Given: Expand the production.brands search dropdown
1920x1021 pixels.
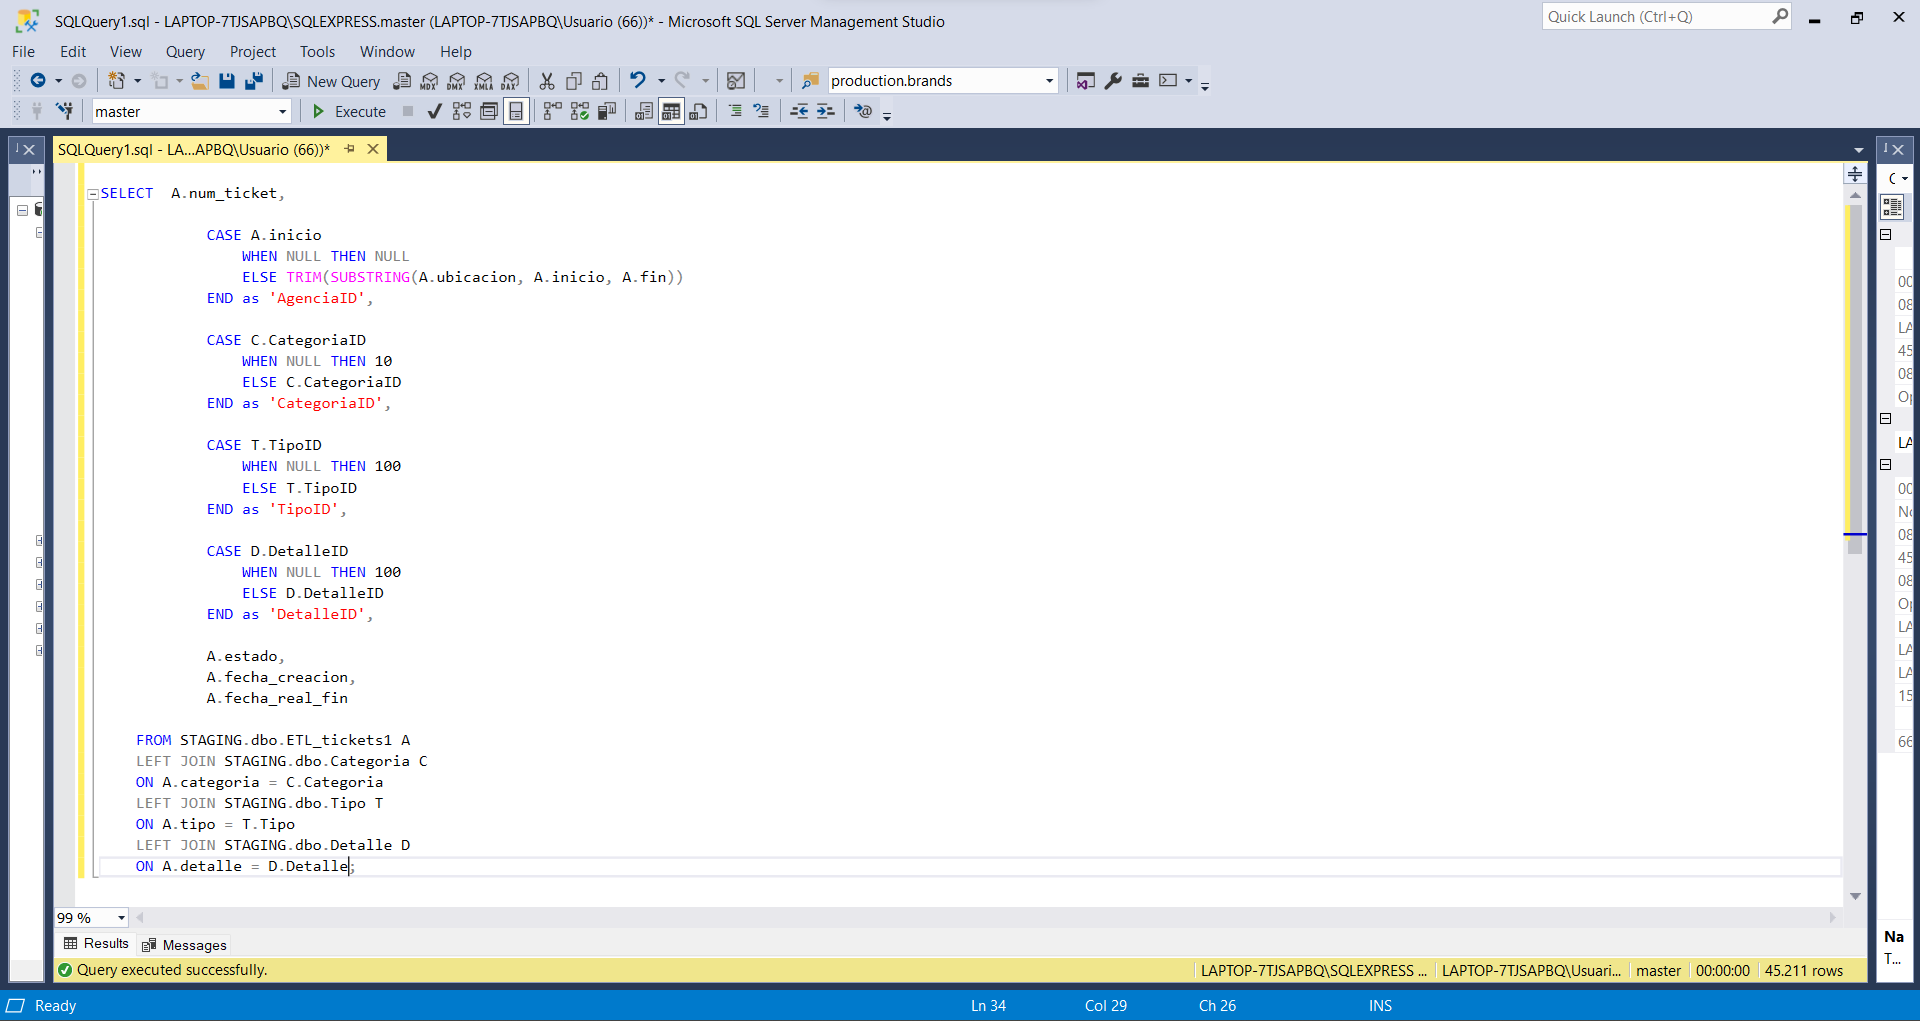Looking at the screenshot, I should click(x=1049, y=81).
